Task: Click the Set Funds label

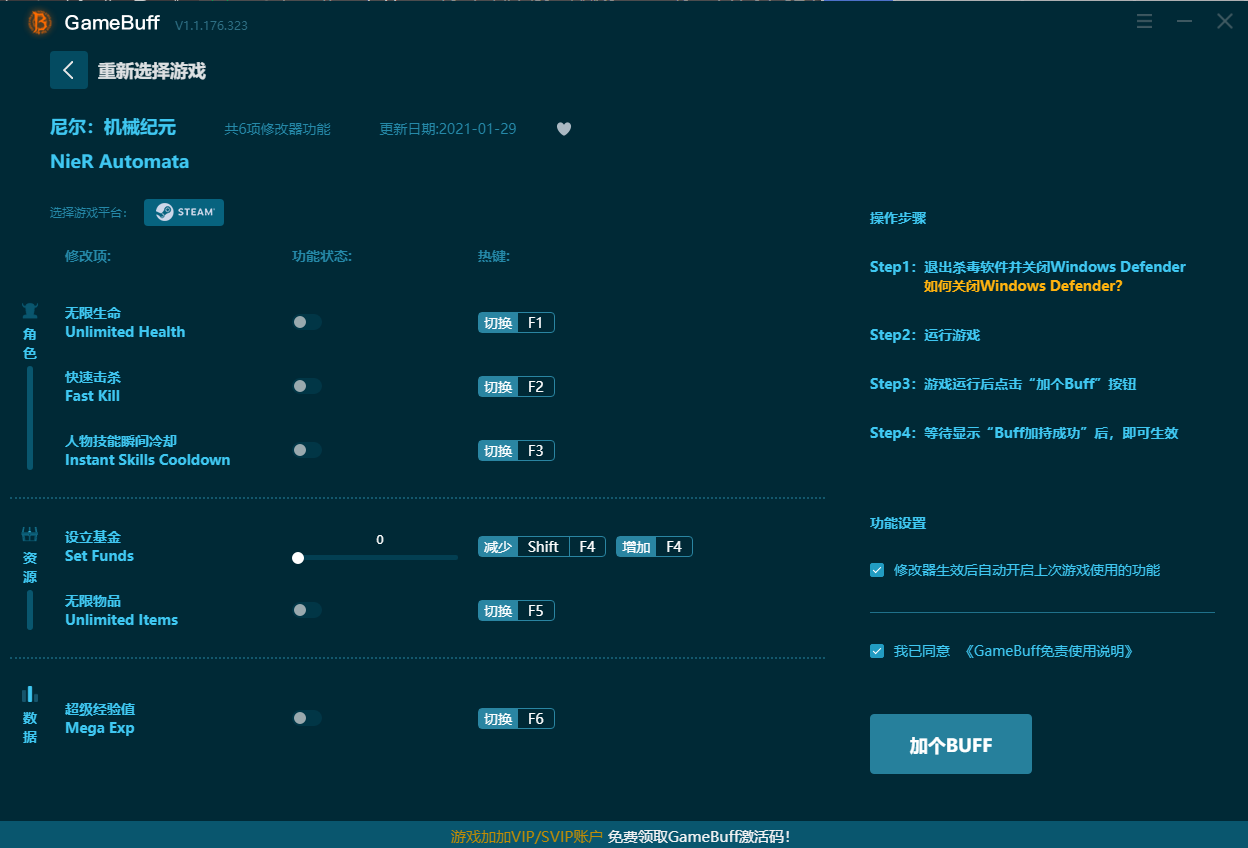Action: (99, 556)
